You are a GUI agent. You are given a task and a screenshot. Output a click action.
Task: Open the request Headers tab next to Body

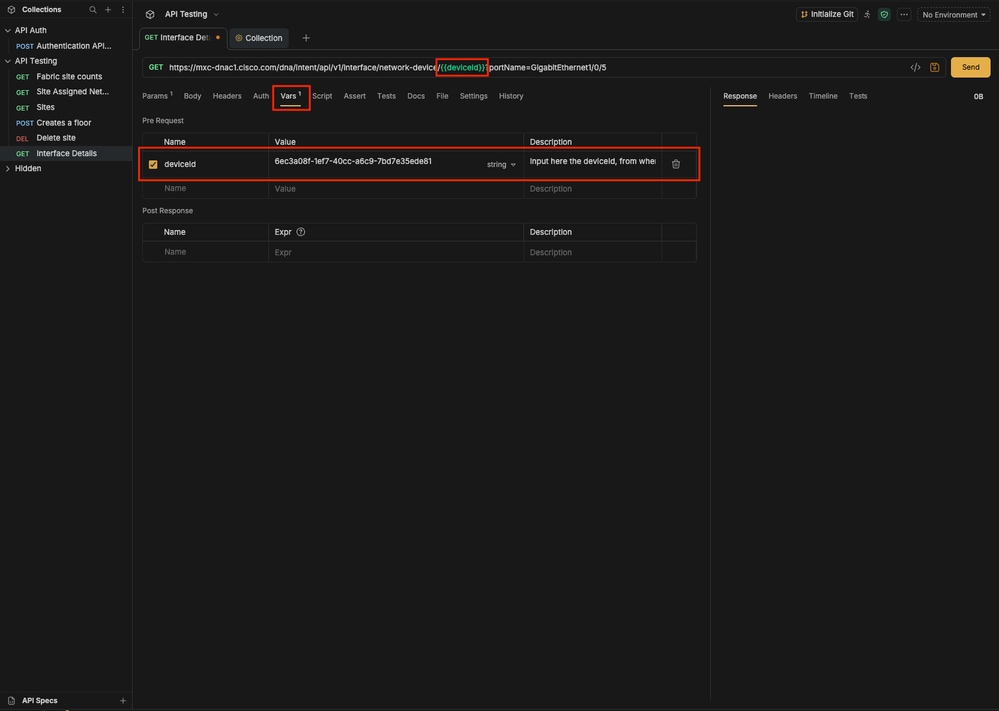pos(227,96)
